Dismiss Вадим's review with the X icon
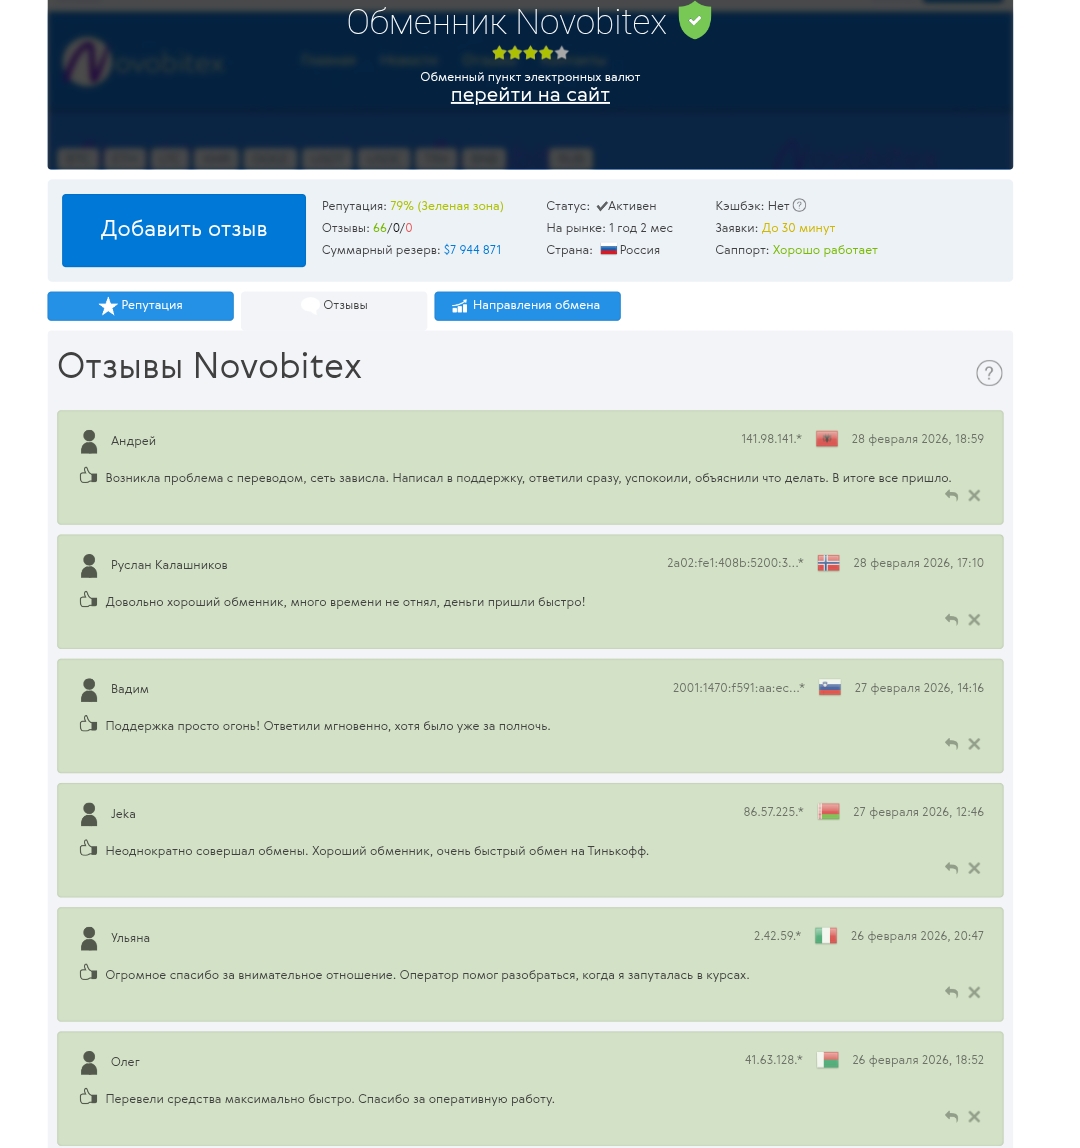Image resolution: width=1080 pixels, height=1148 pixels. (973, 743)
